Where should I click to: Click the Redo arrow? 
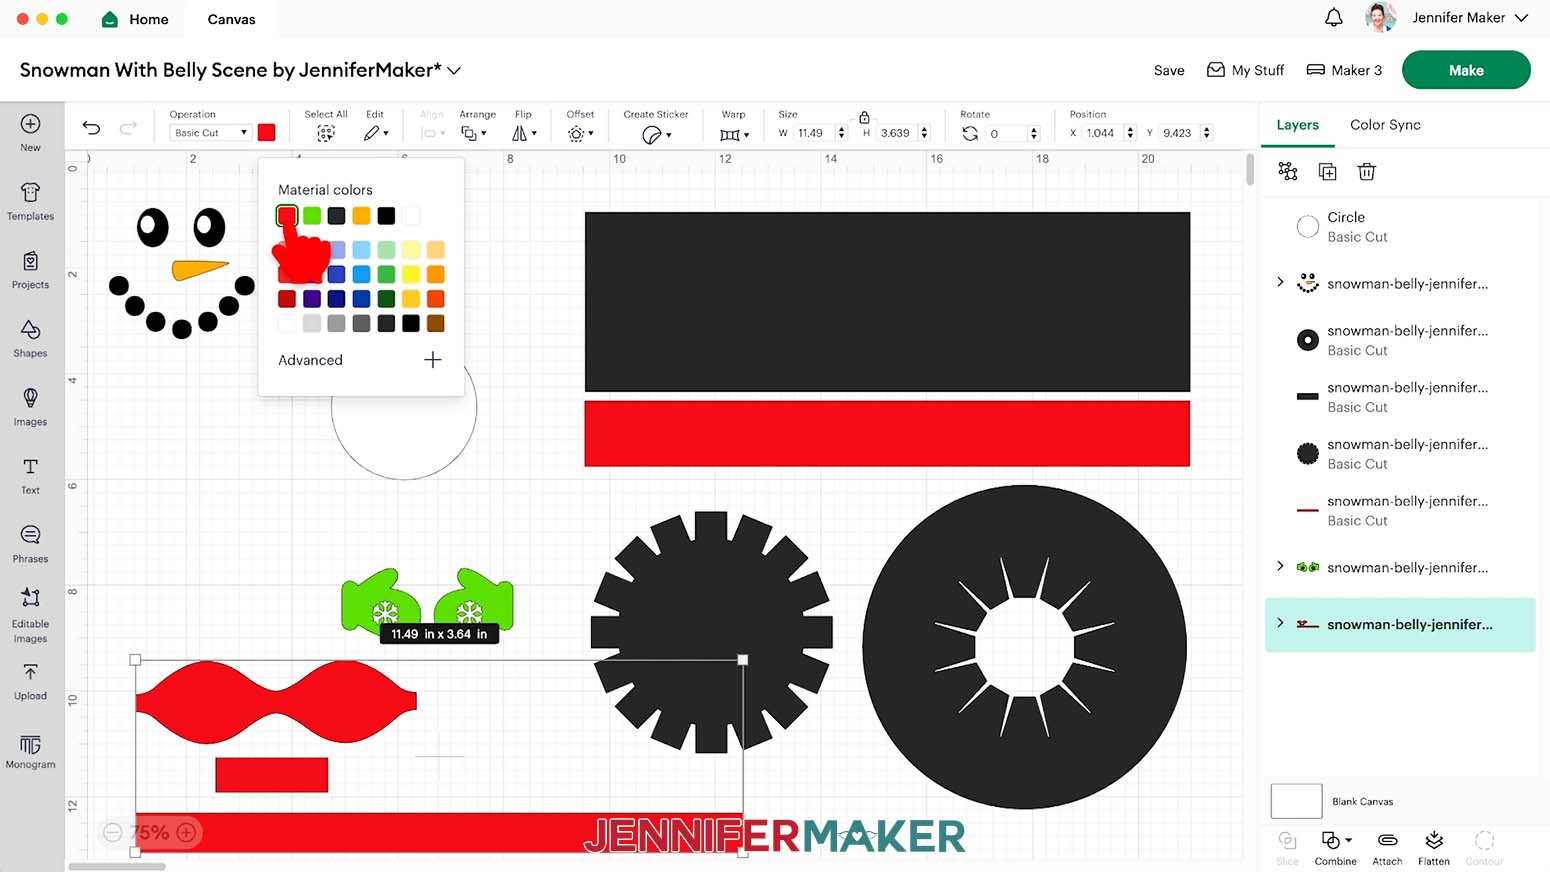pyautogui.click(x=128, y=127)
